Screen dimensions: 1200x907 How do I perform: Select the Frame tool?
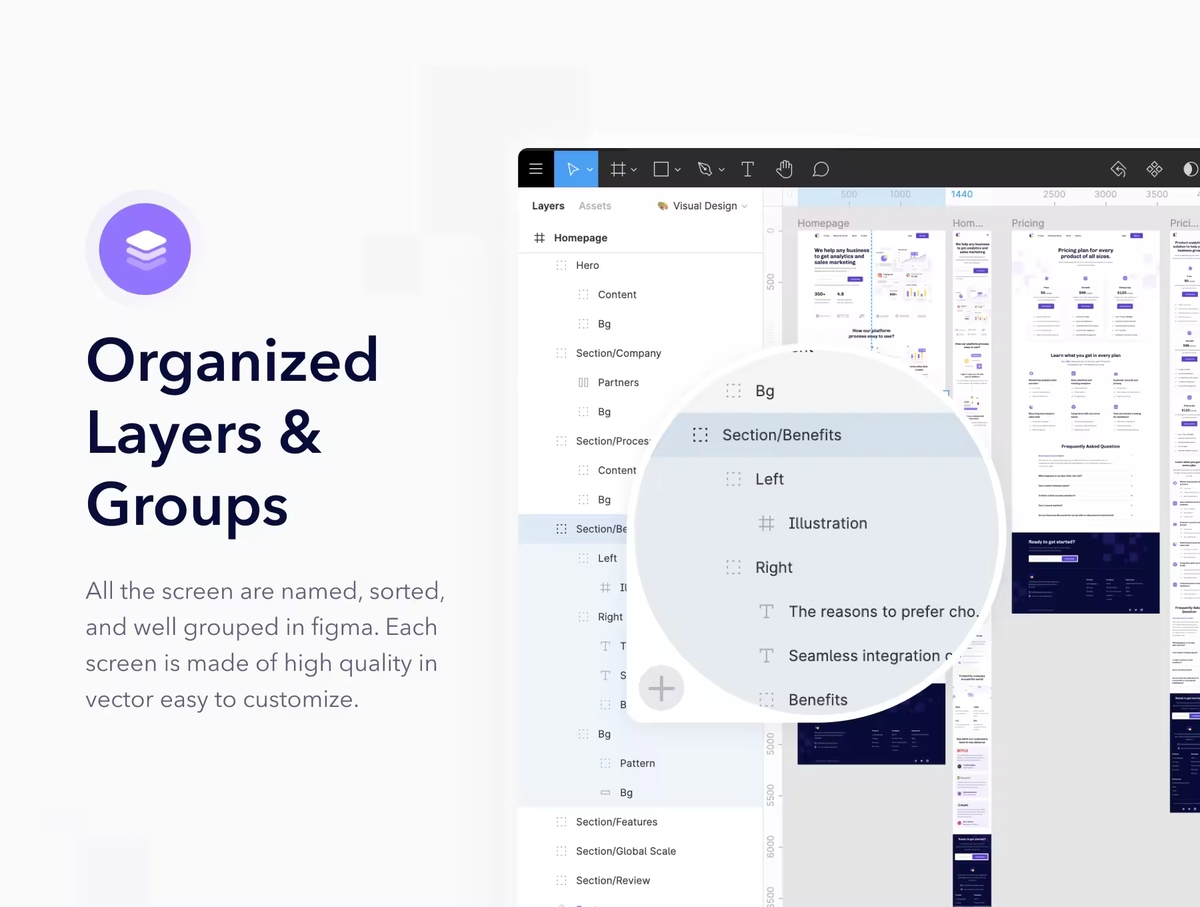618,169
